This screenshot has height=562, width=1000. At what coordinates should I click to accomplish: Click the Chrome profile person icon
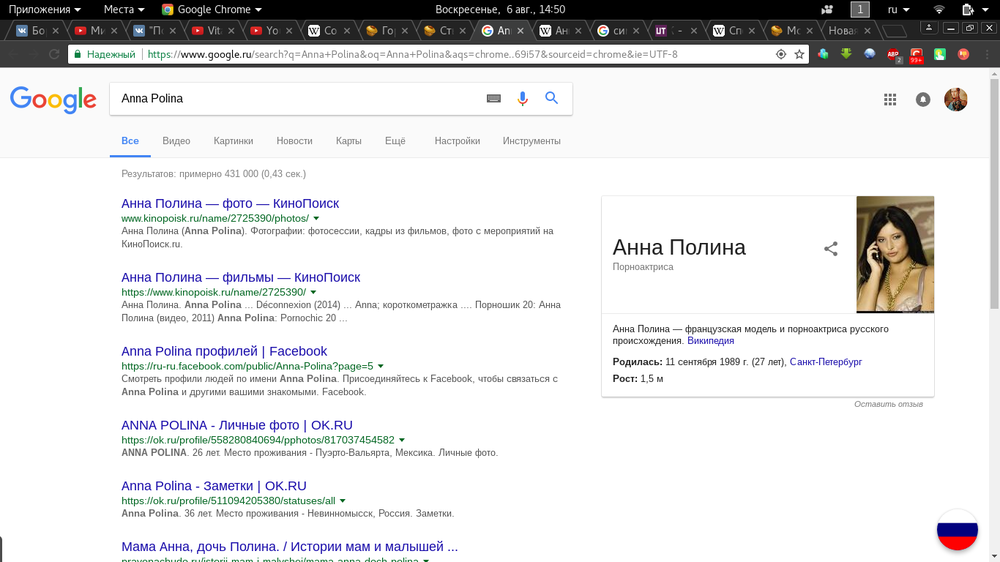point(929,27)
